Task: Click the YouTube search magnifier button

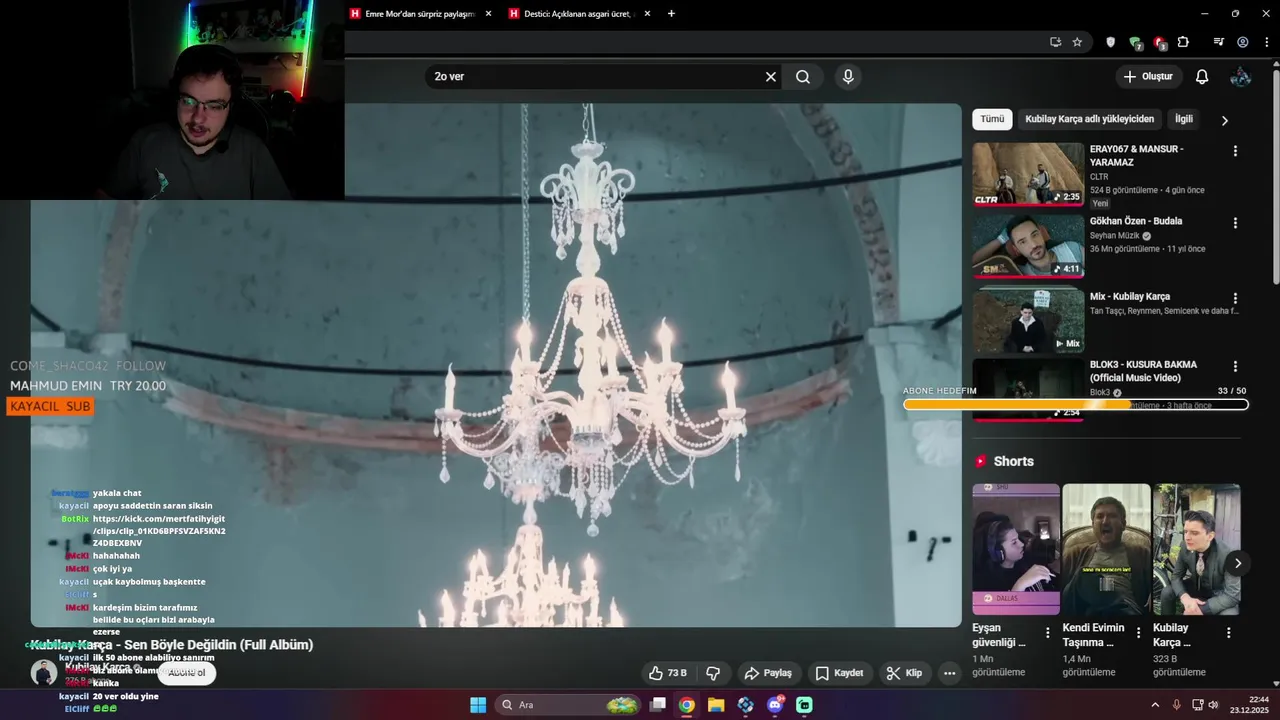Action: 803,77
